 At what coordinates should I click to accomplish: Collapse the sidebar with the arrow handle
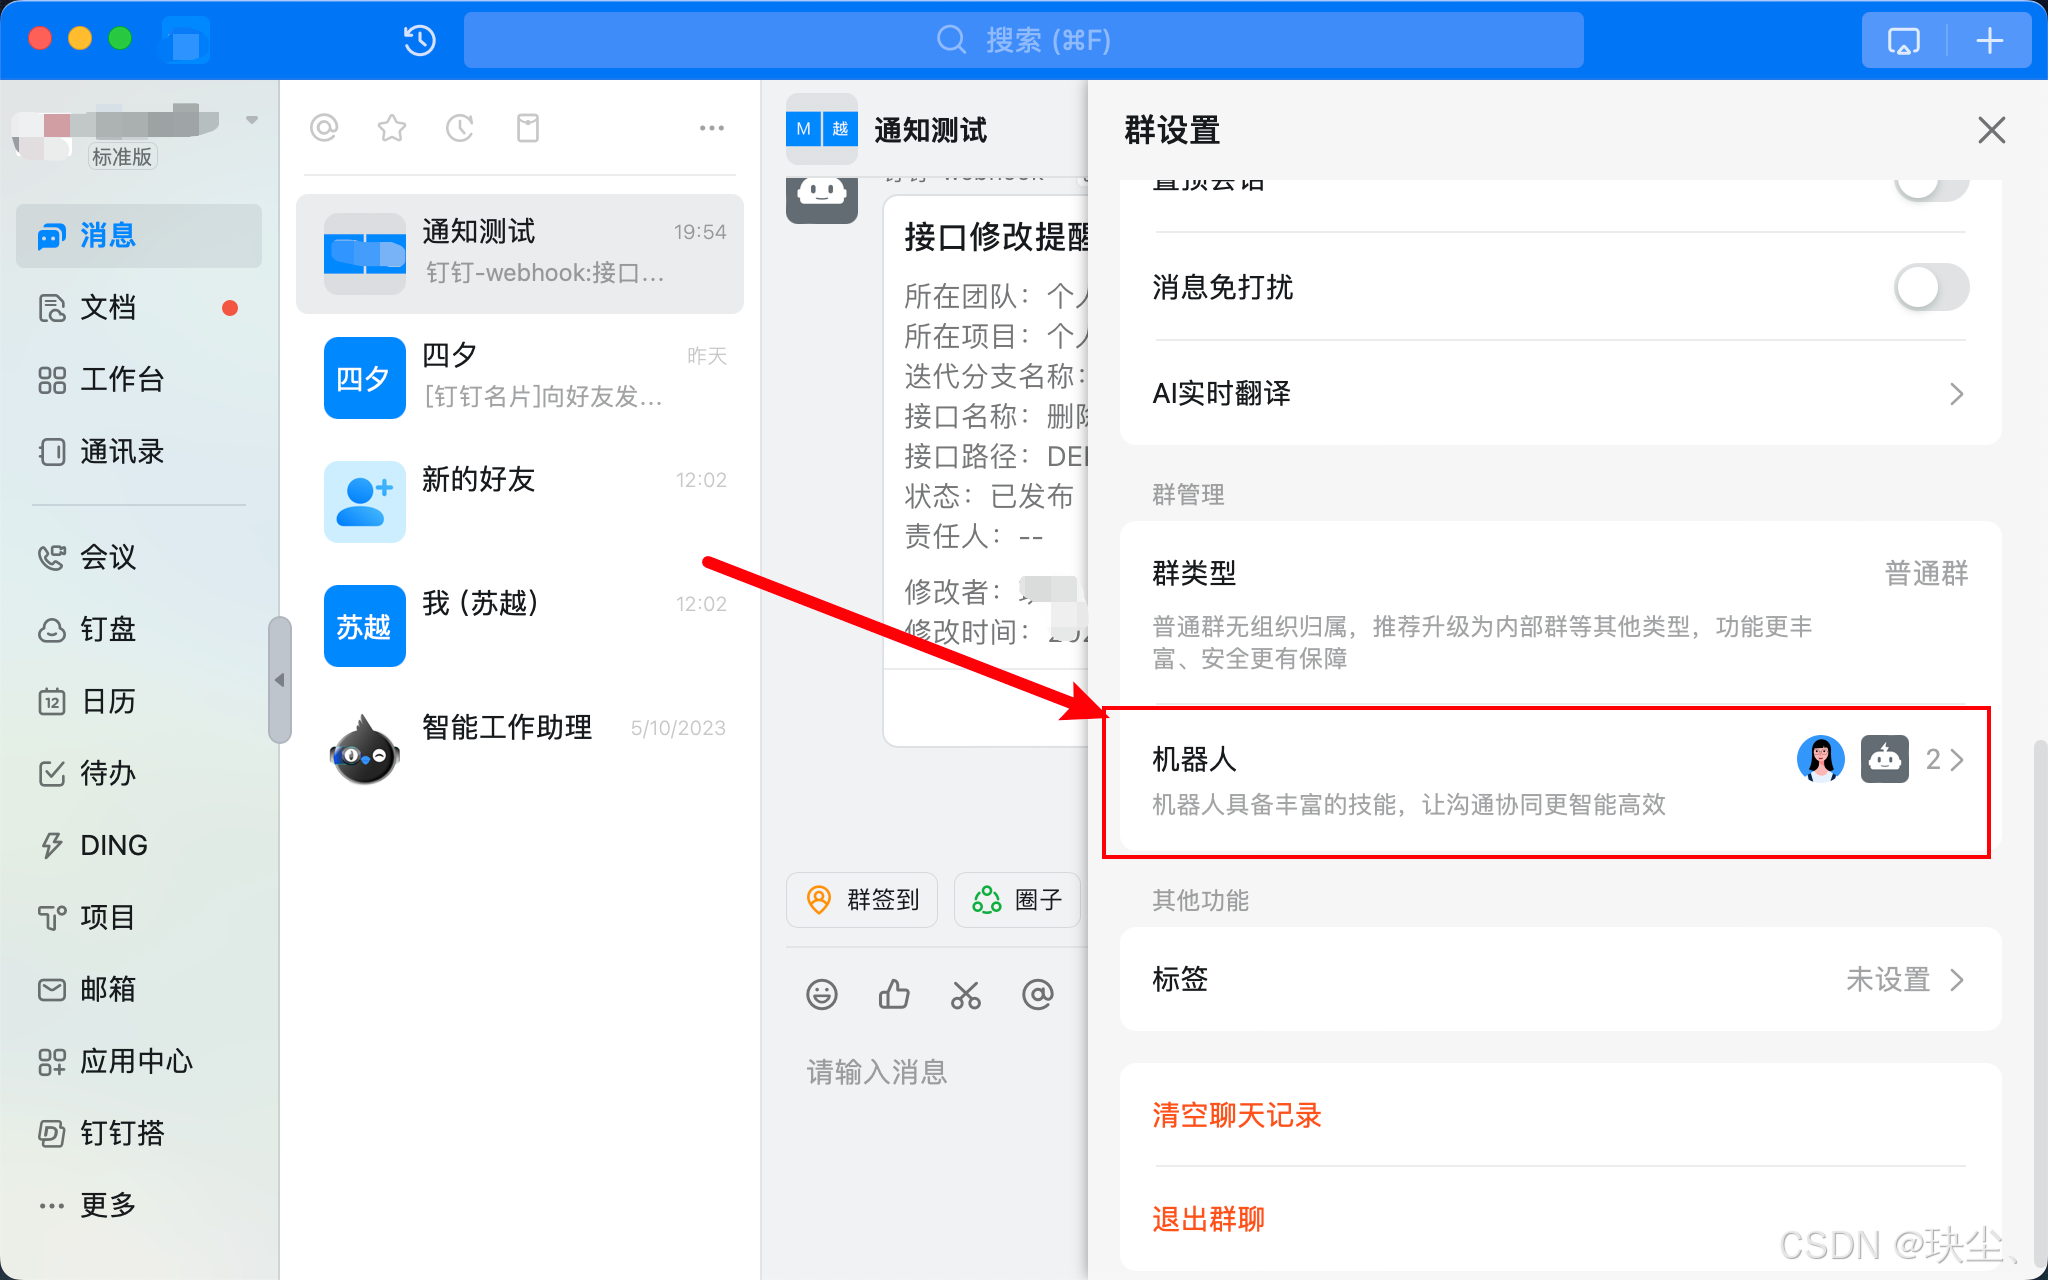tap(280, 680)
